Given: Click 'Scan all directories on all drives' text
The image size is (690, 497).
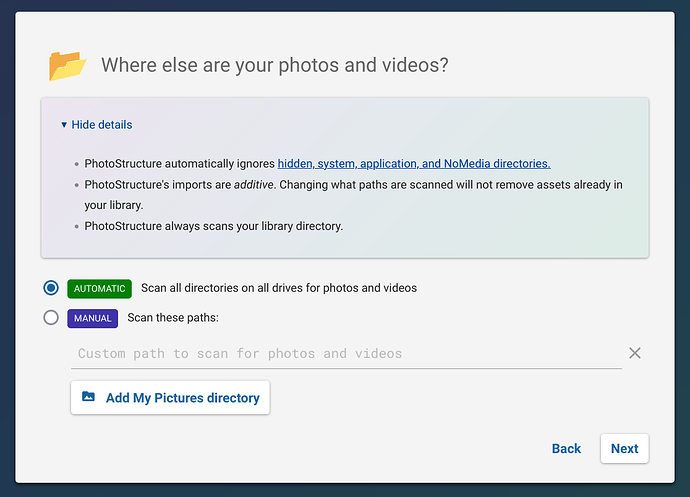Looking at the screenshot, I should pos(279,288).
